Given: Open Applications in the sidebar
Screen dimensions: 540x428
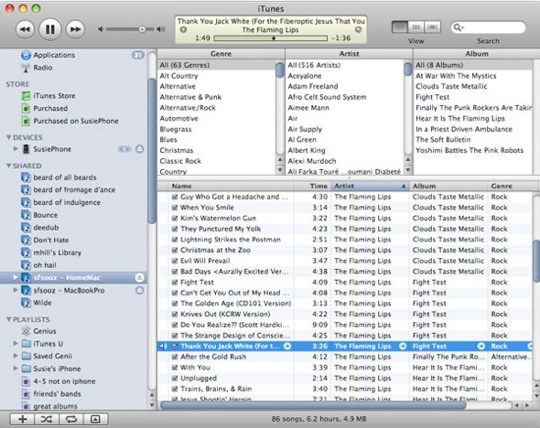Looking at the screenshot, I should (x=54, y=55).
